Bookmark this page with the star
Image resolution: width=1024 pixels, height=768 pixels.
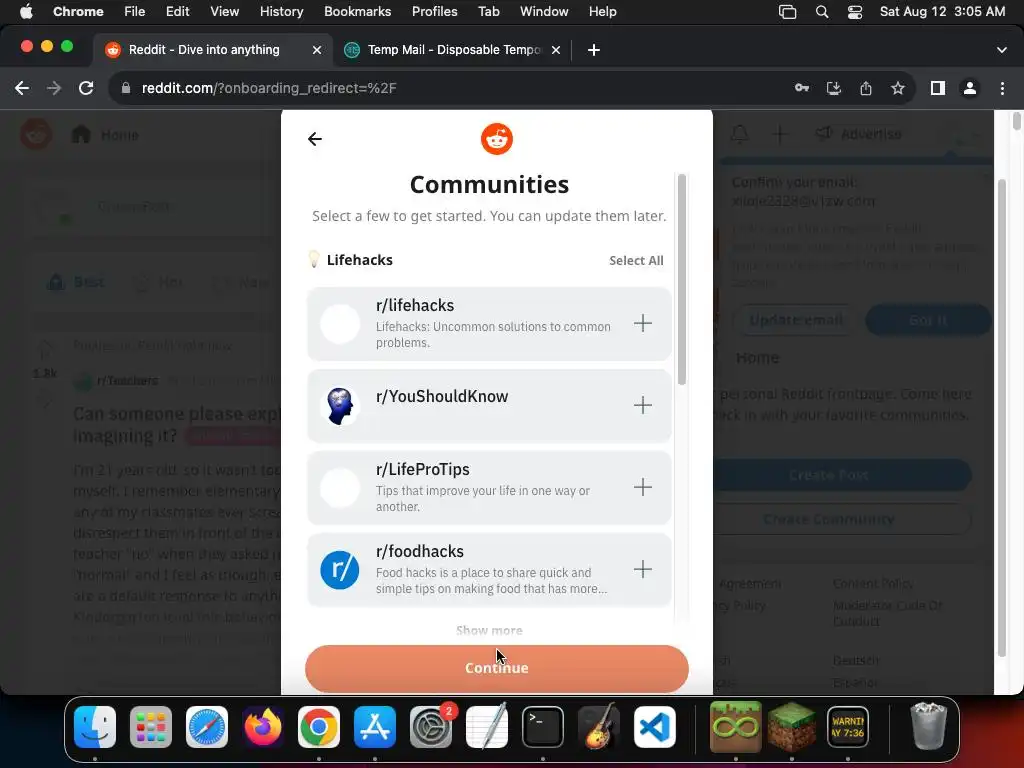click(x=898, y=88)
